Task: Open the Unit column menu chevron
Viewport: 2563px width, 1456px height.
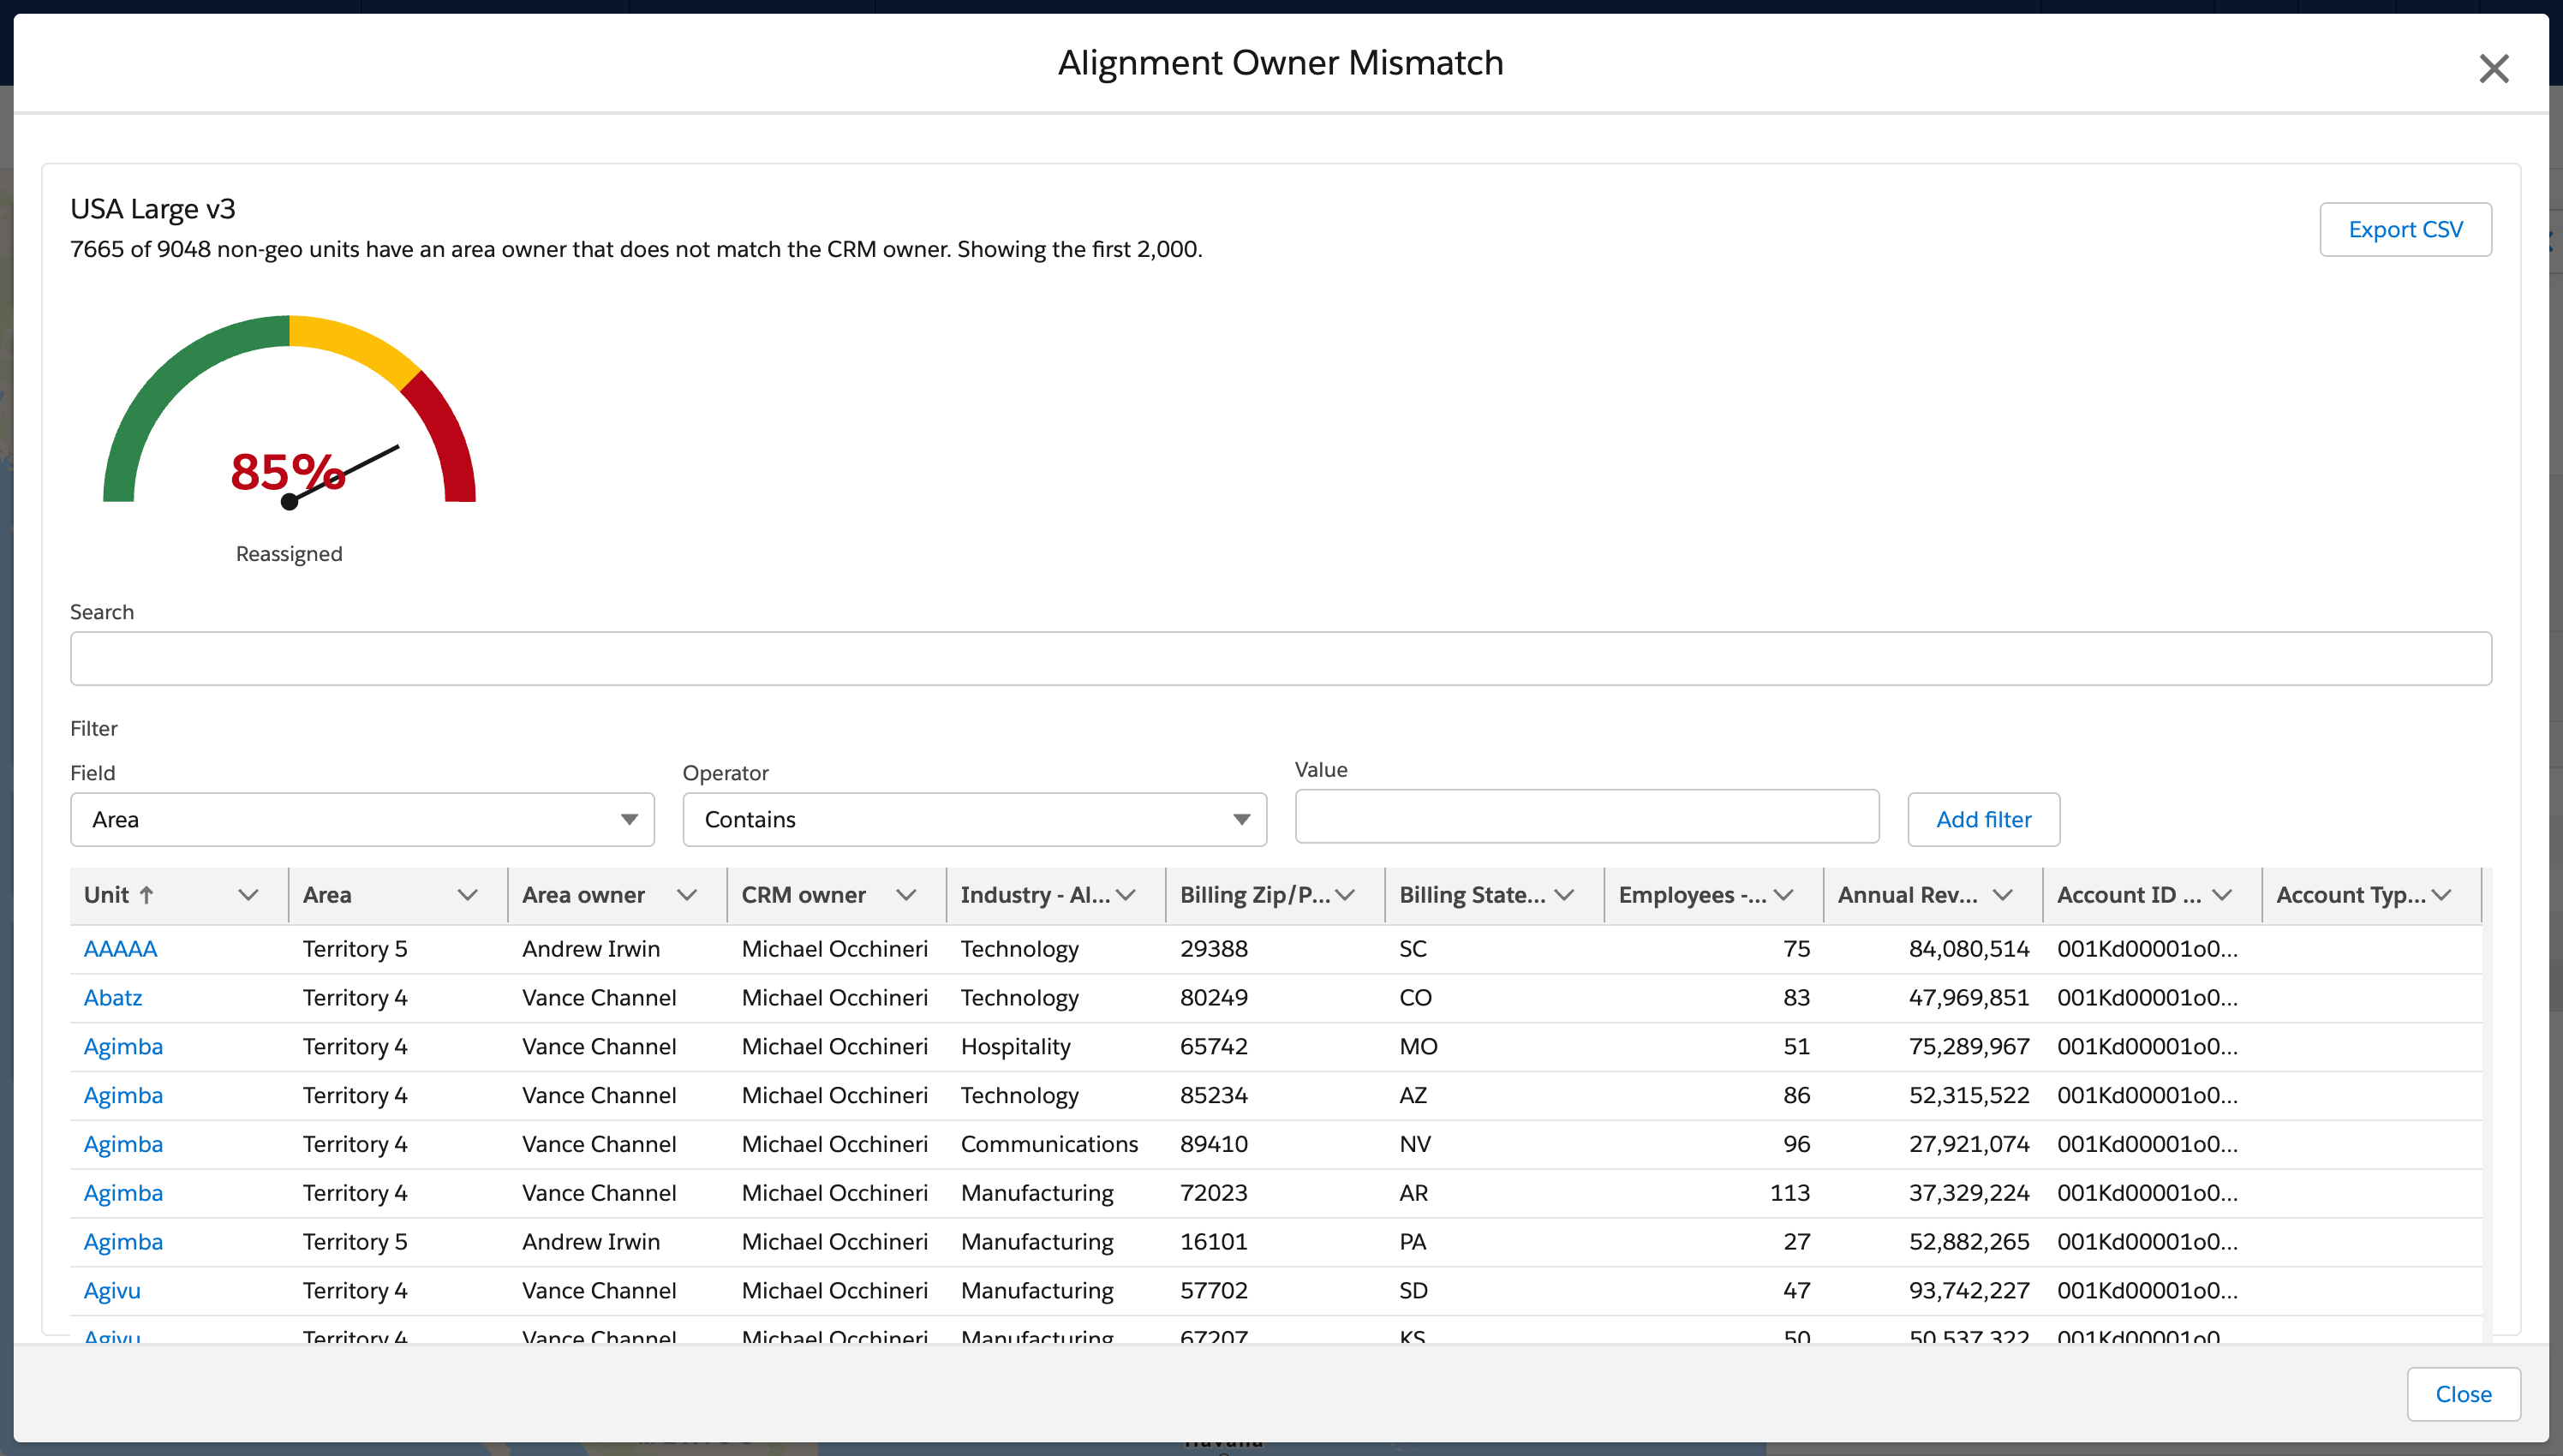Action: [x=248, y=895]
